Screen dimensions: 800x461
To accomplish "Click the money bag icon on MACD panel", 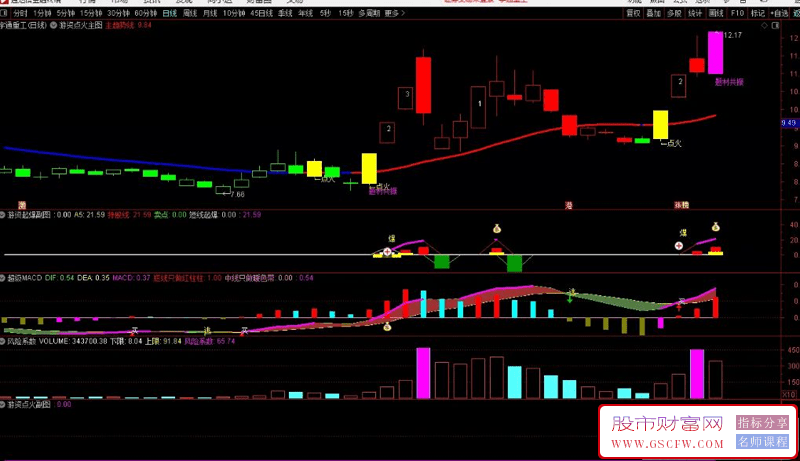I will (x=387, y=326).
